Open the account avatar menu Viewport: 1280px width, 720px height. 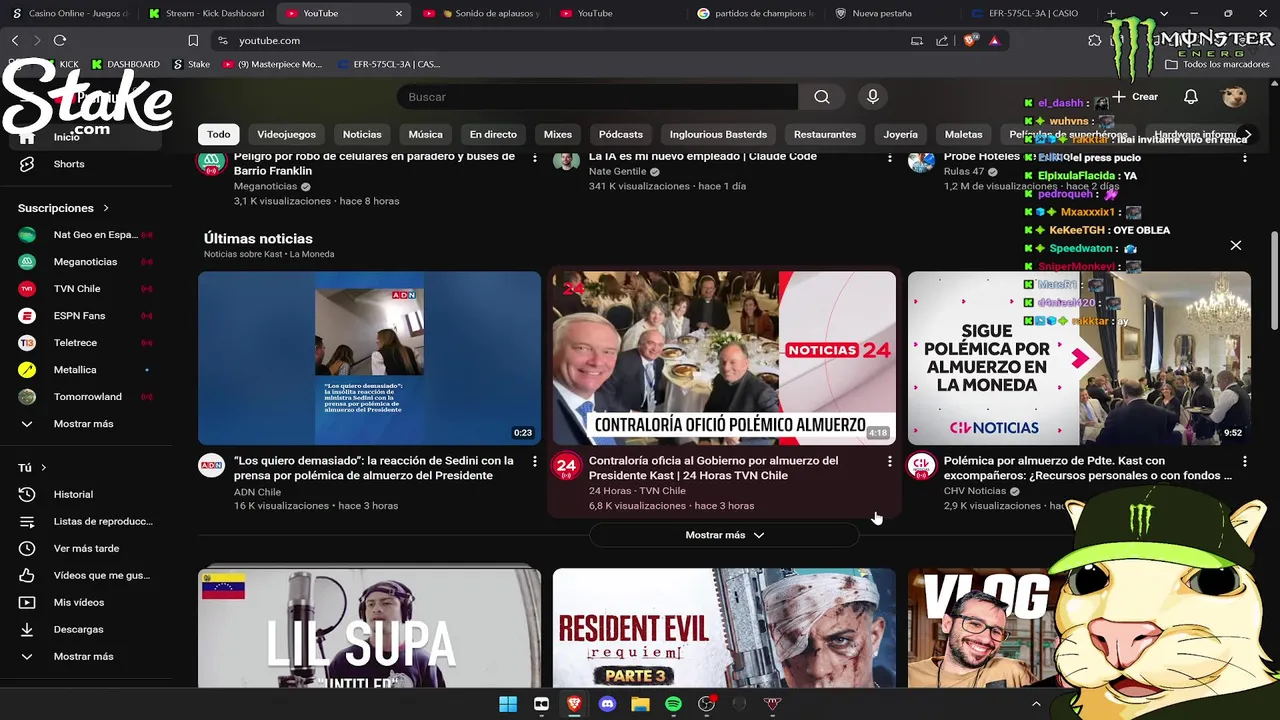pyautogui.click(x=1234, y=97)
